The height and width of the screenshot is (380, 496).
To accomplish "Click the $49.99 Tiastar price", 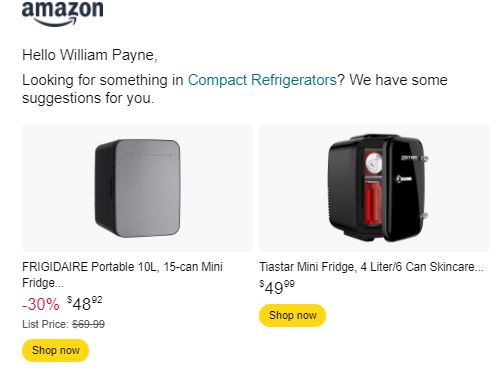I will (x=277, y=287).
